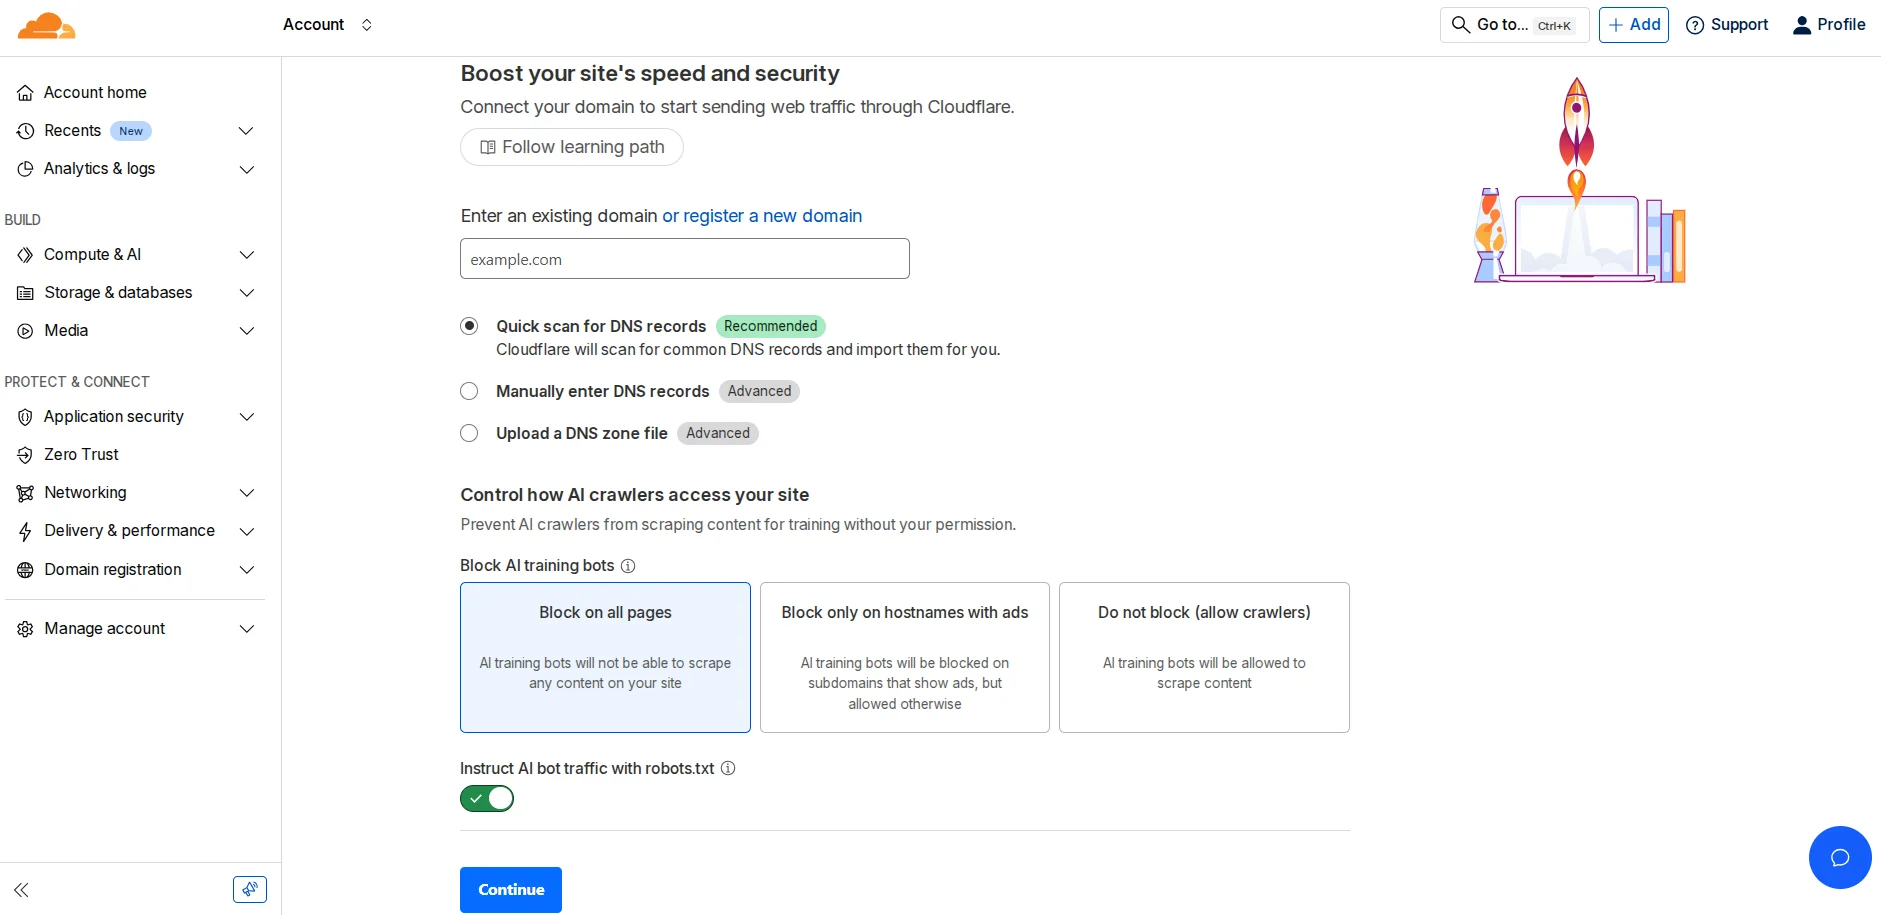Choose Manually enter DNS records
Screen dimensions: 1881x915
(x=469, y=391)
